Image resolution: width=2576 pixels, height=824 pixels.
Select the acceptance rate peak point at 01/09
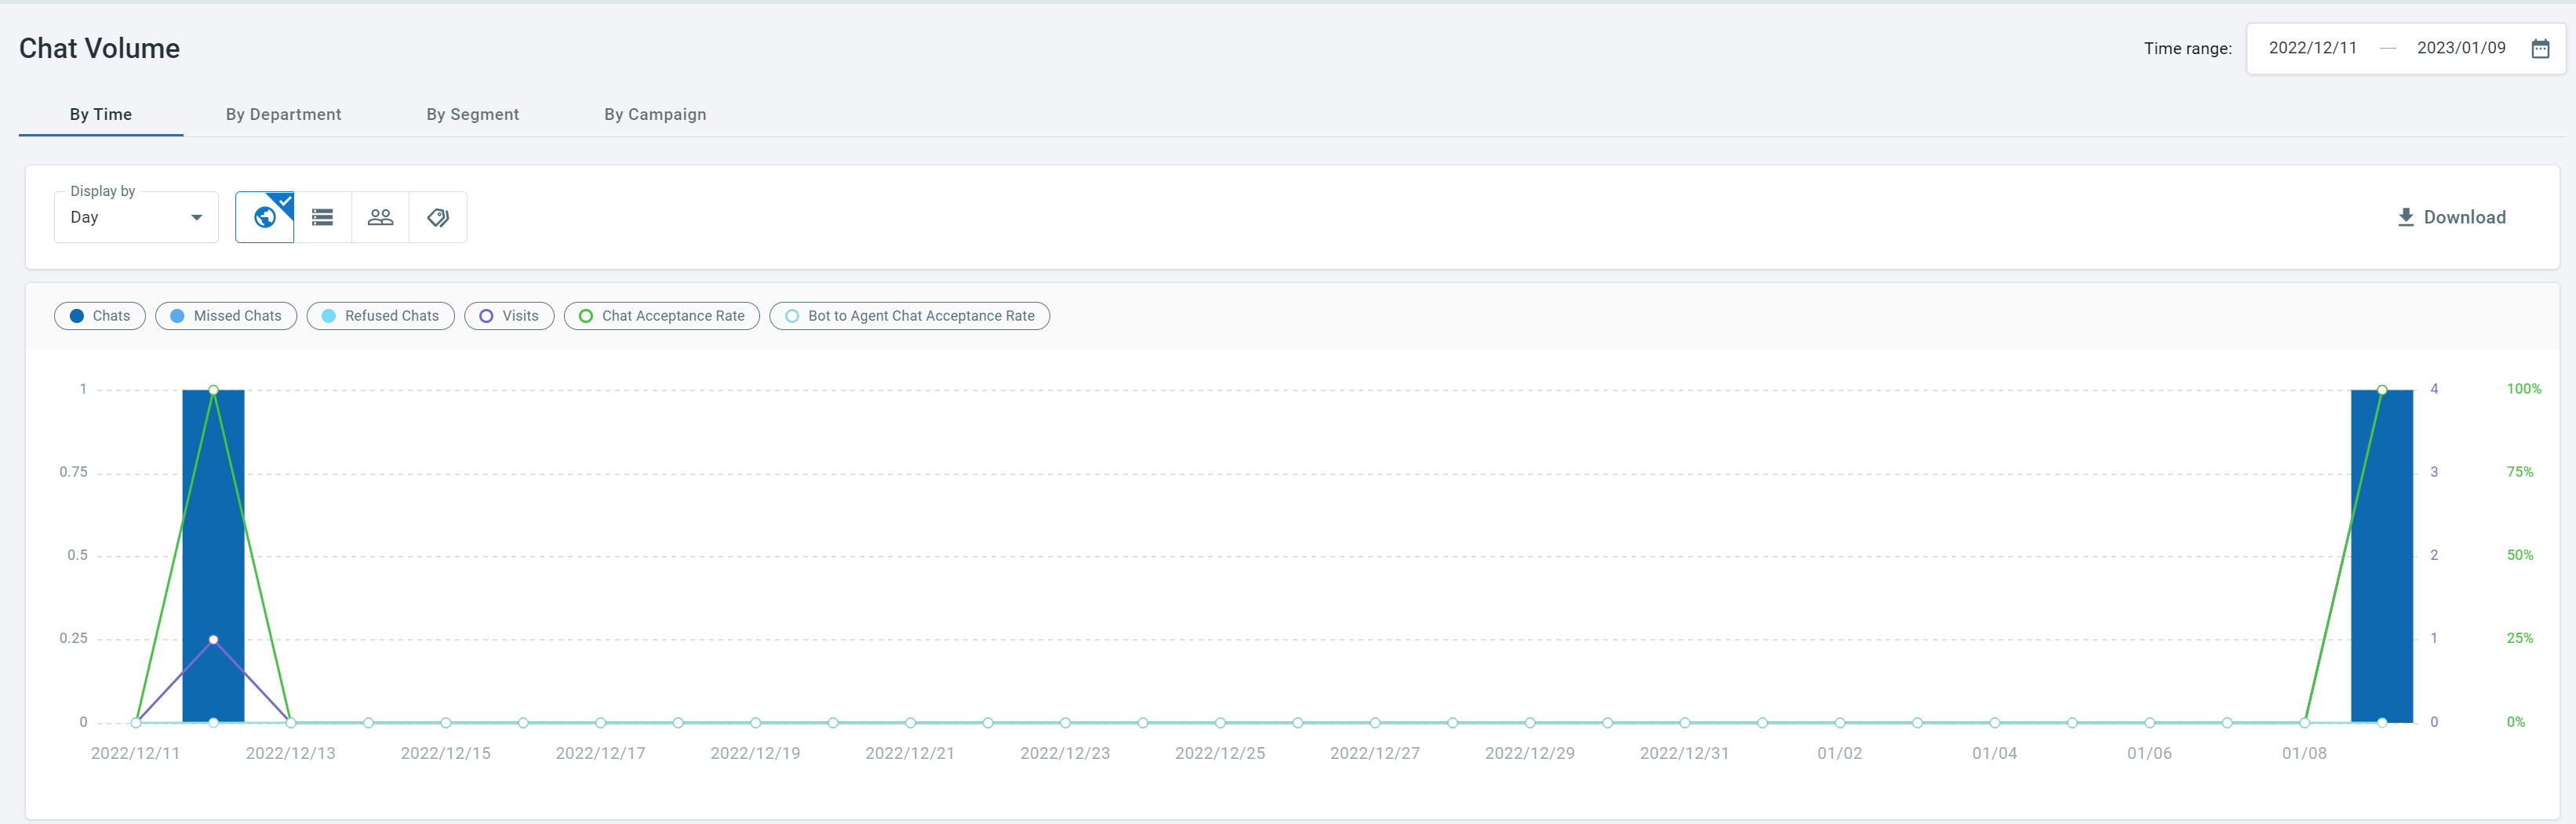click(2382, 390)
